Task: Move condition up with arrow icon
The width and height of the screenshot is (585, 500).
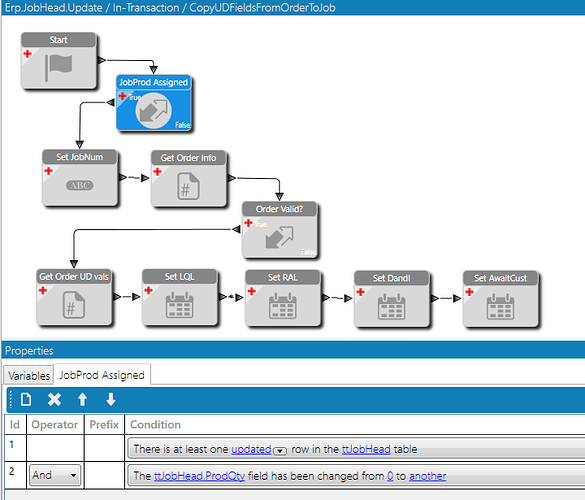Action: (82, 400)
